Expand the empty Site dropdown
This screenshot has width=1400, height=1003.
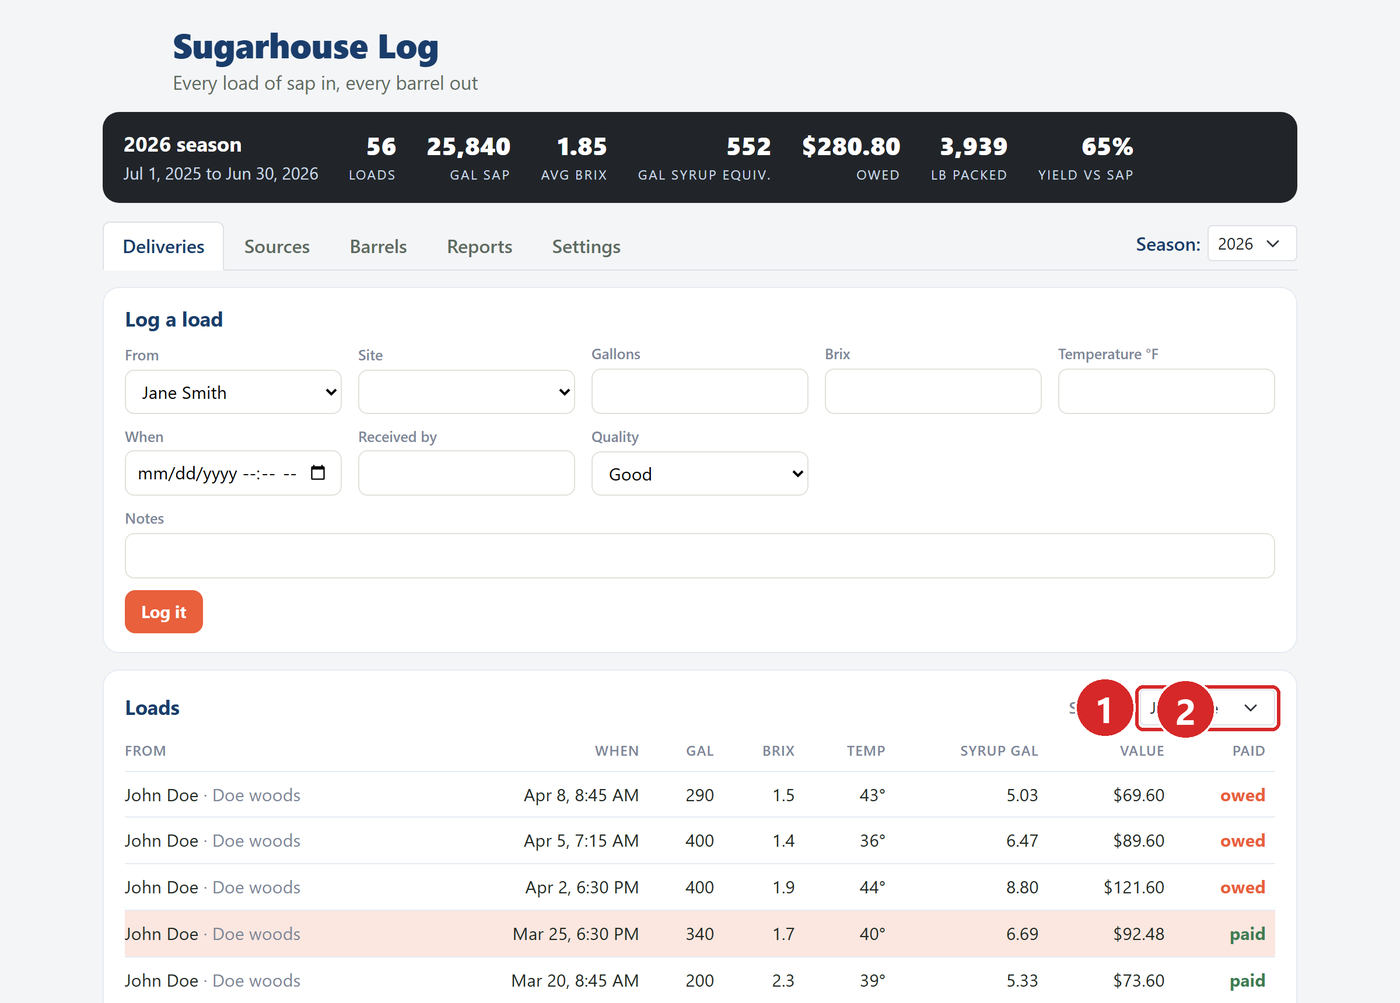coord(466,392)
